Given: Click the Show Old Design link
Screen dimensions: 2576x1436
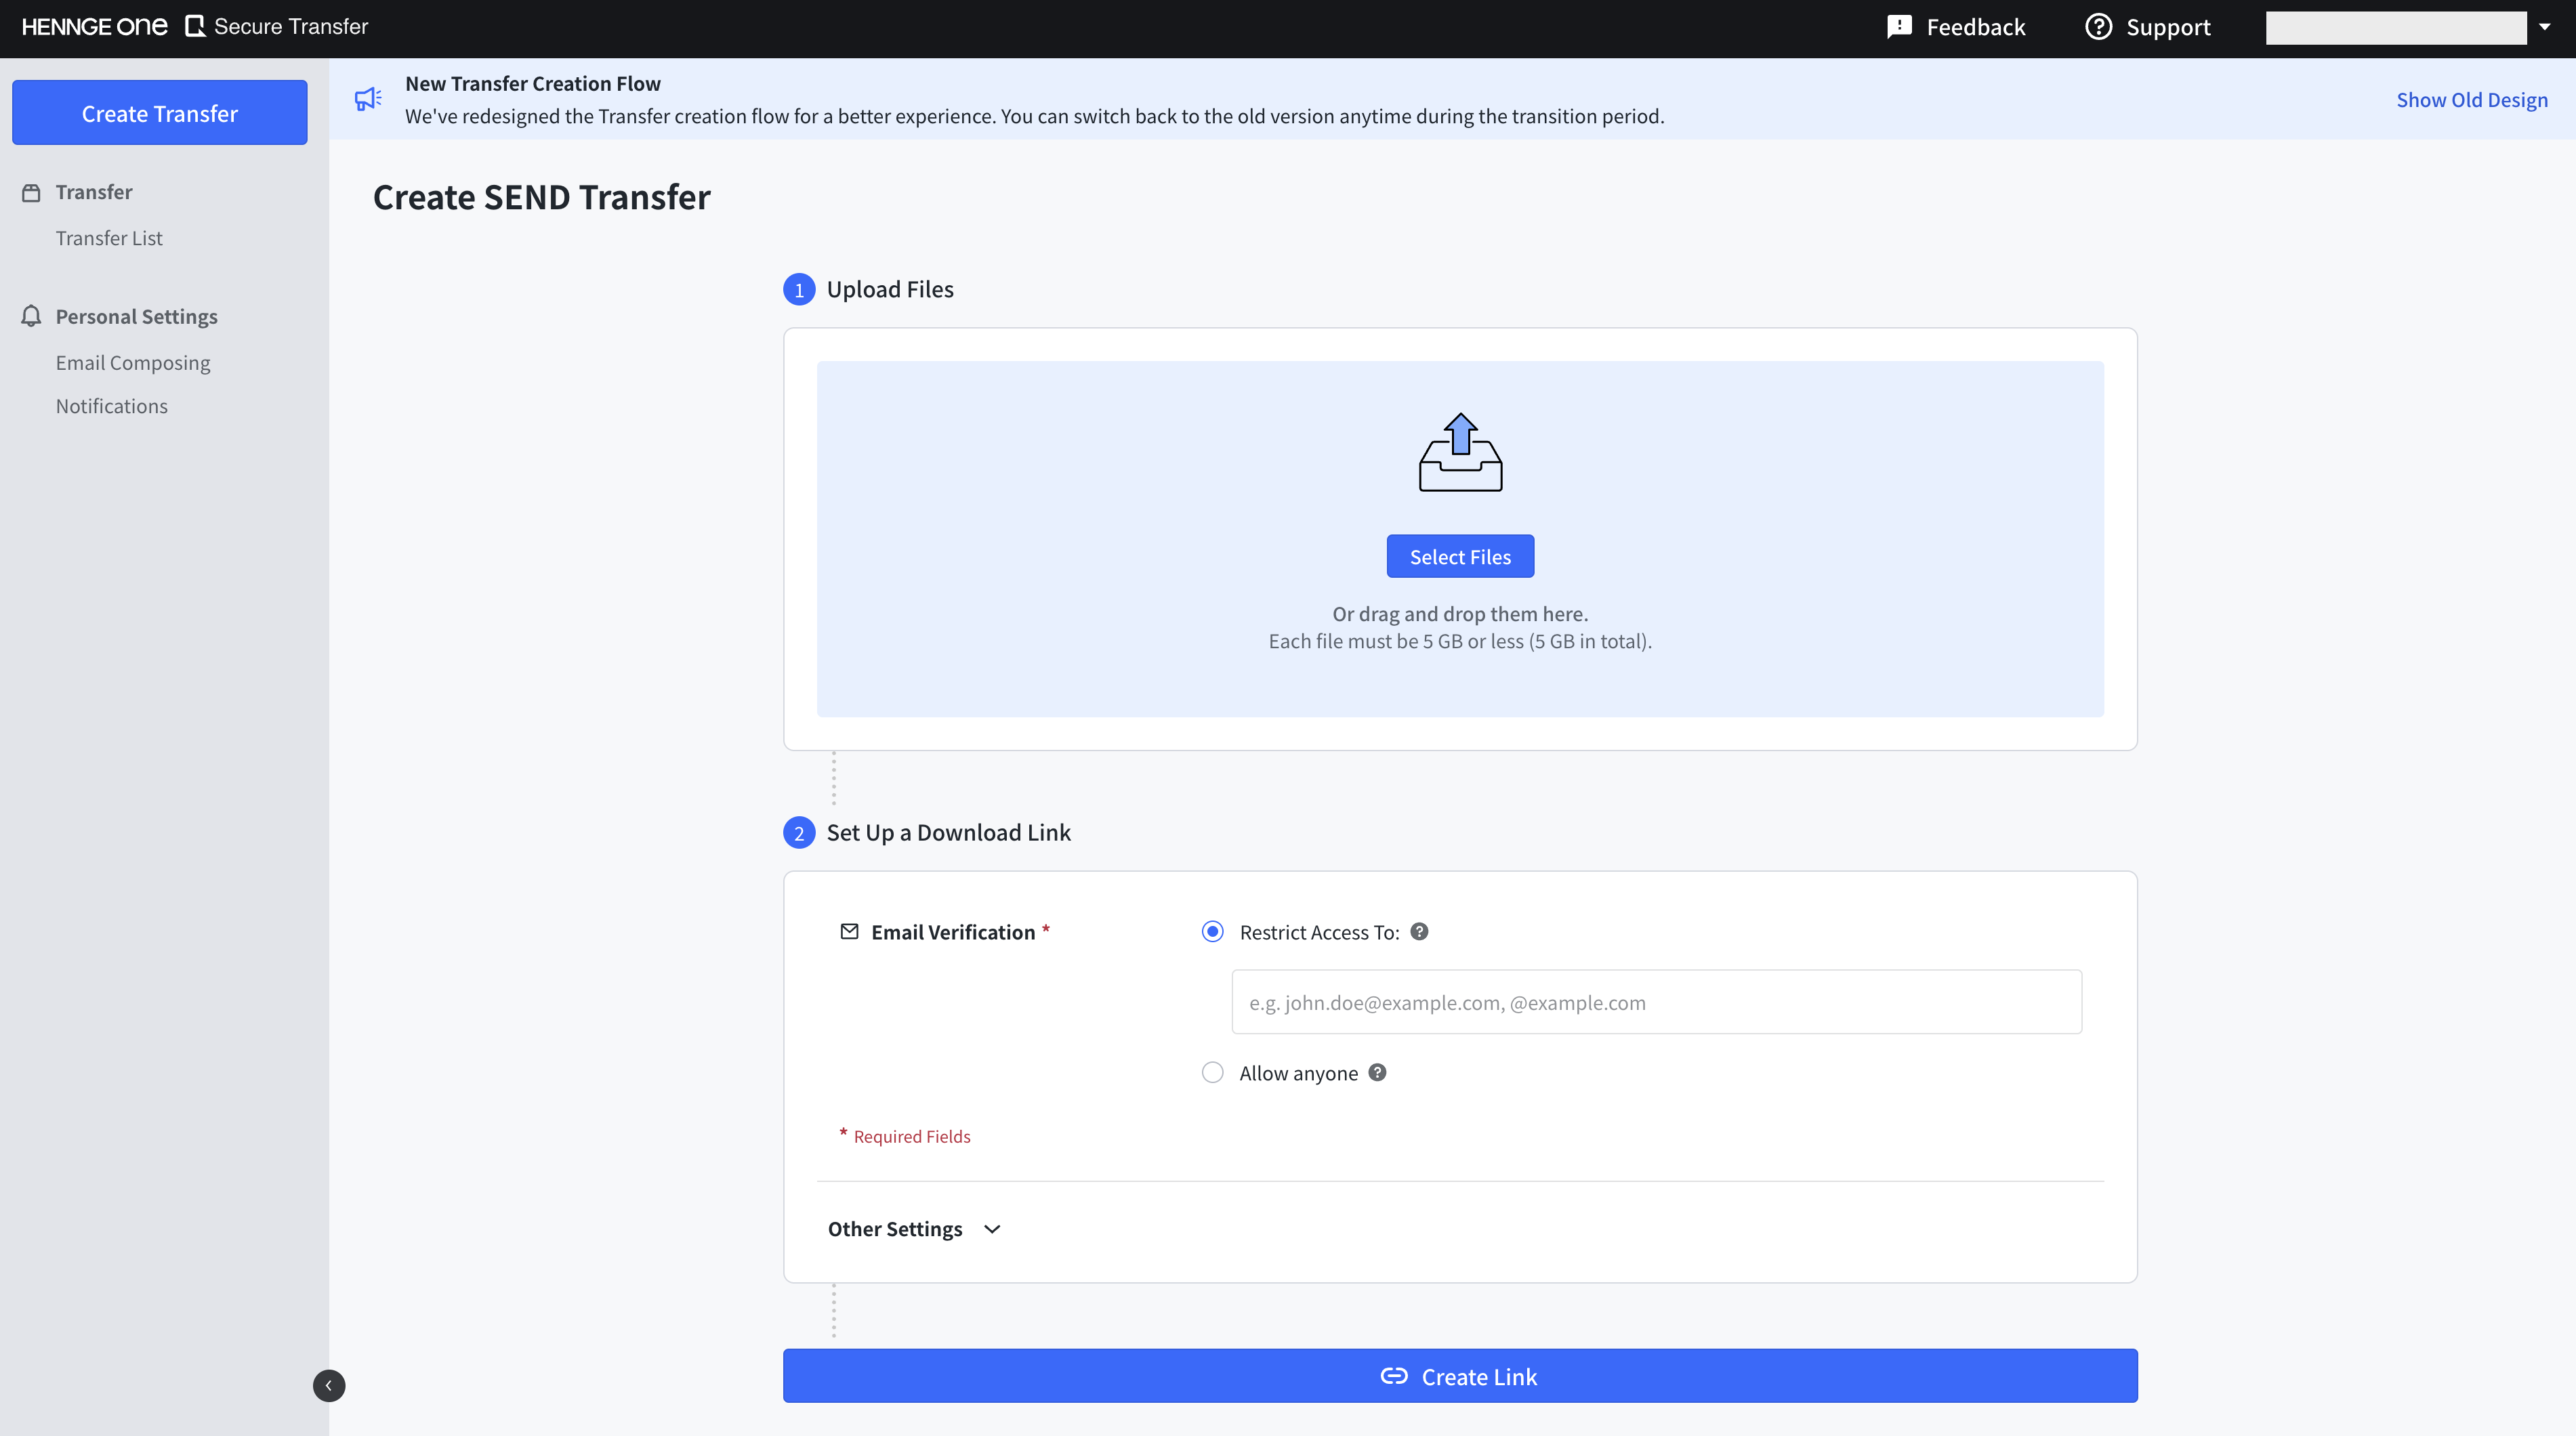Looking at the screenshot, I should (2472, 99).
